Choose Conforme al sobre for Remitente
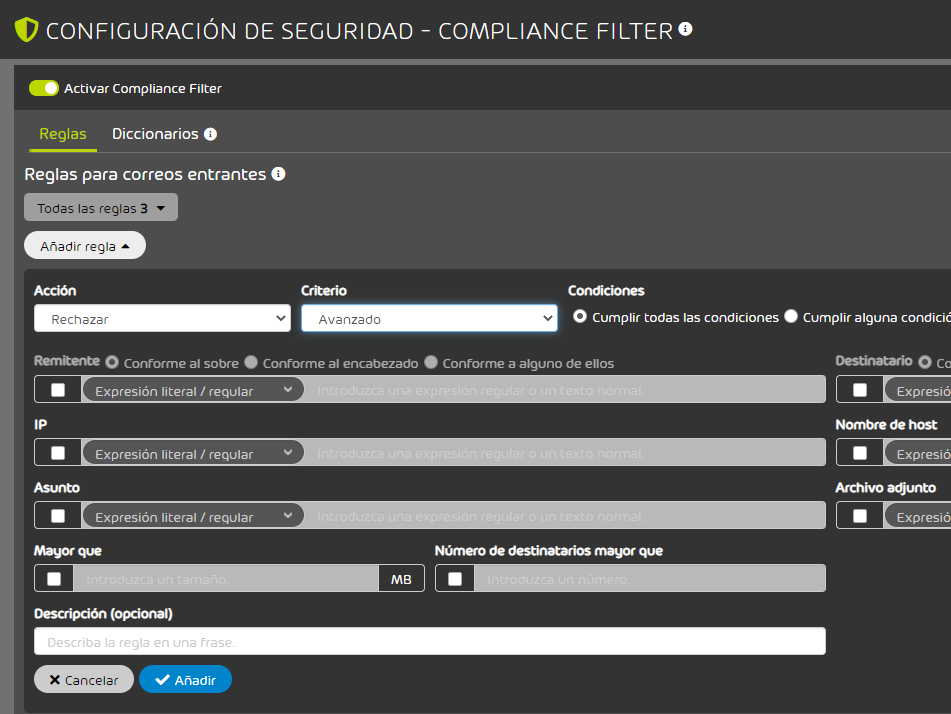 coord(112,363)
